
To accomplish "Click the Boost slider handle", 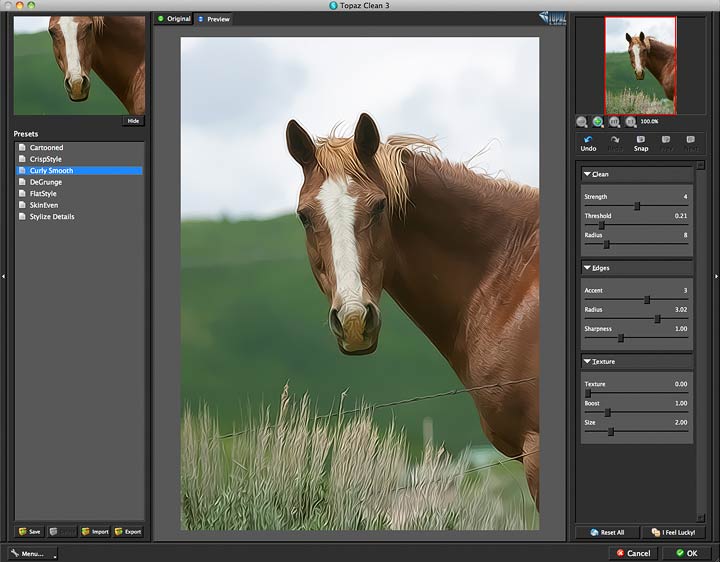I will [x=608, y=413].
